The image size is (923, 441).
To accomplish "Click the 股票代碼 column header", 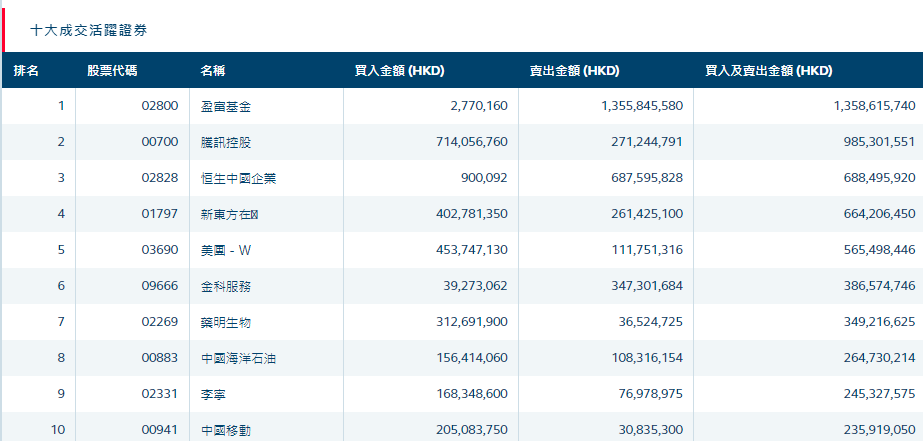I will coord(112,71).
